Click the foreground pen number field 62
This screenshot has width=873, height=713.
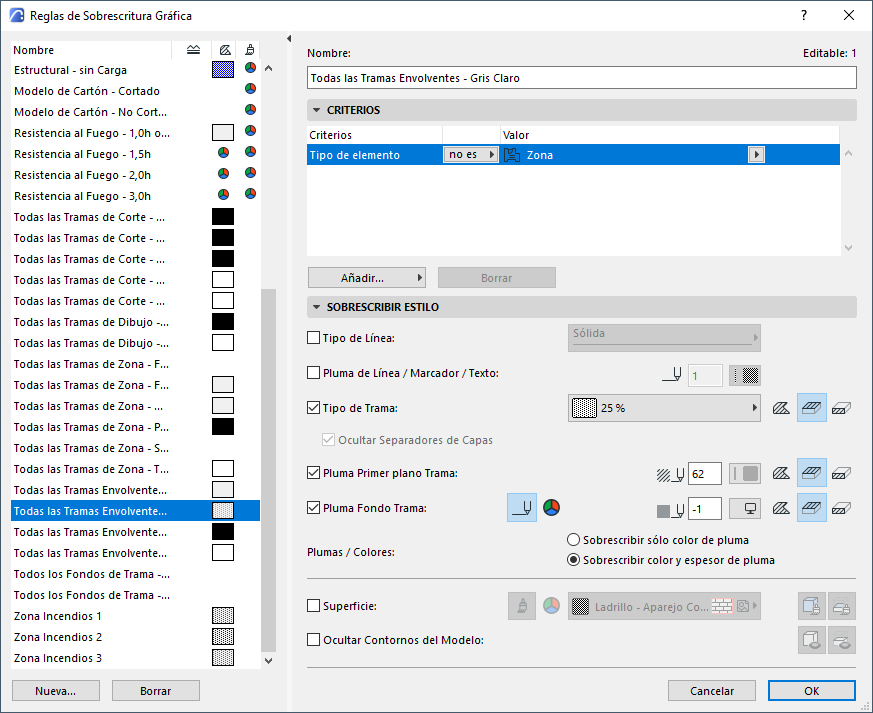point(705,474)
